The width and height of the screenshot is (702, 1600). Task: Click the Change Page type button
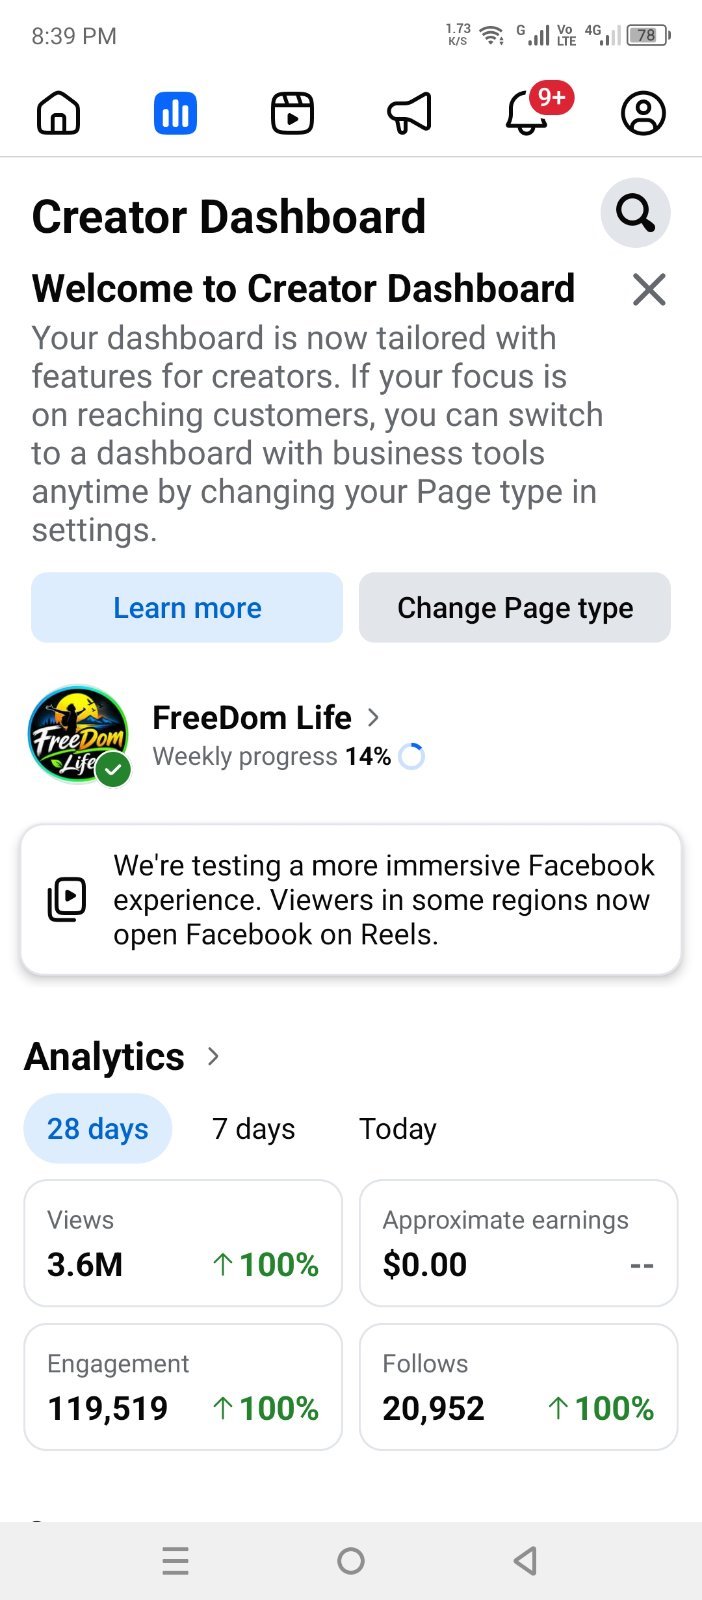(515, 607)
